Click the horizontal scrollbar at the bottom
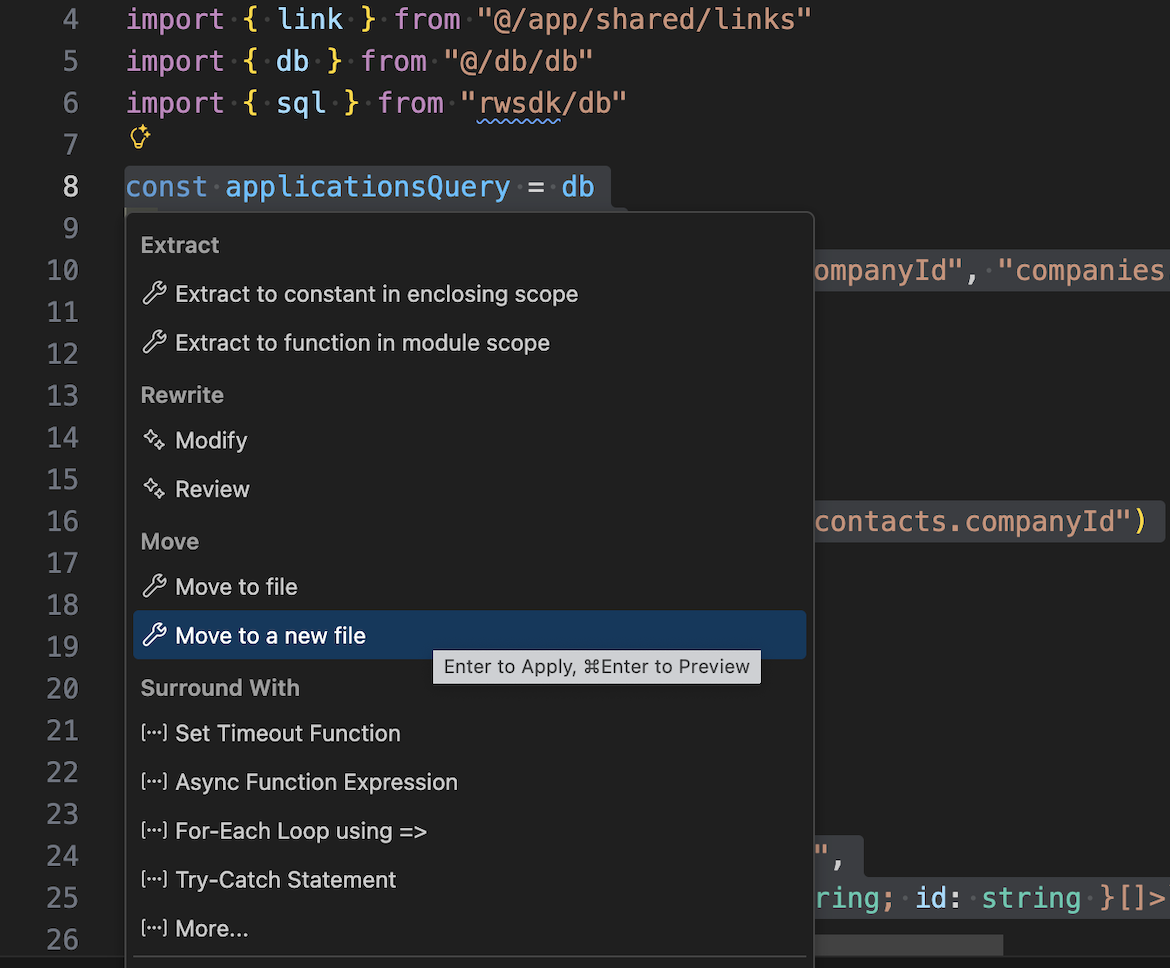 point(908,944)
